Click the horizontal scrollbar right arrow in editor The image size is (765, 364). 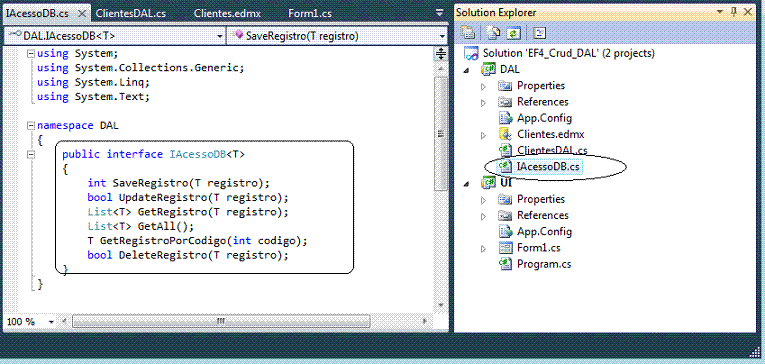pyautogui.click(x=425, y=321)
